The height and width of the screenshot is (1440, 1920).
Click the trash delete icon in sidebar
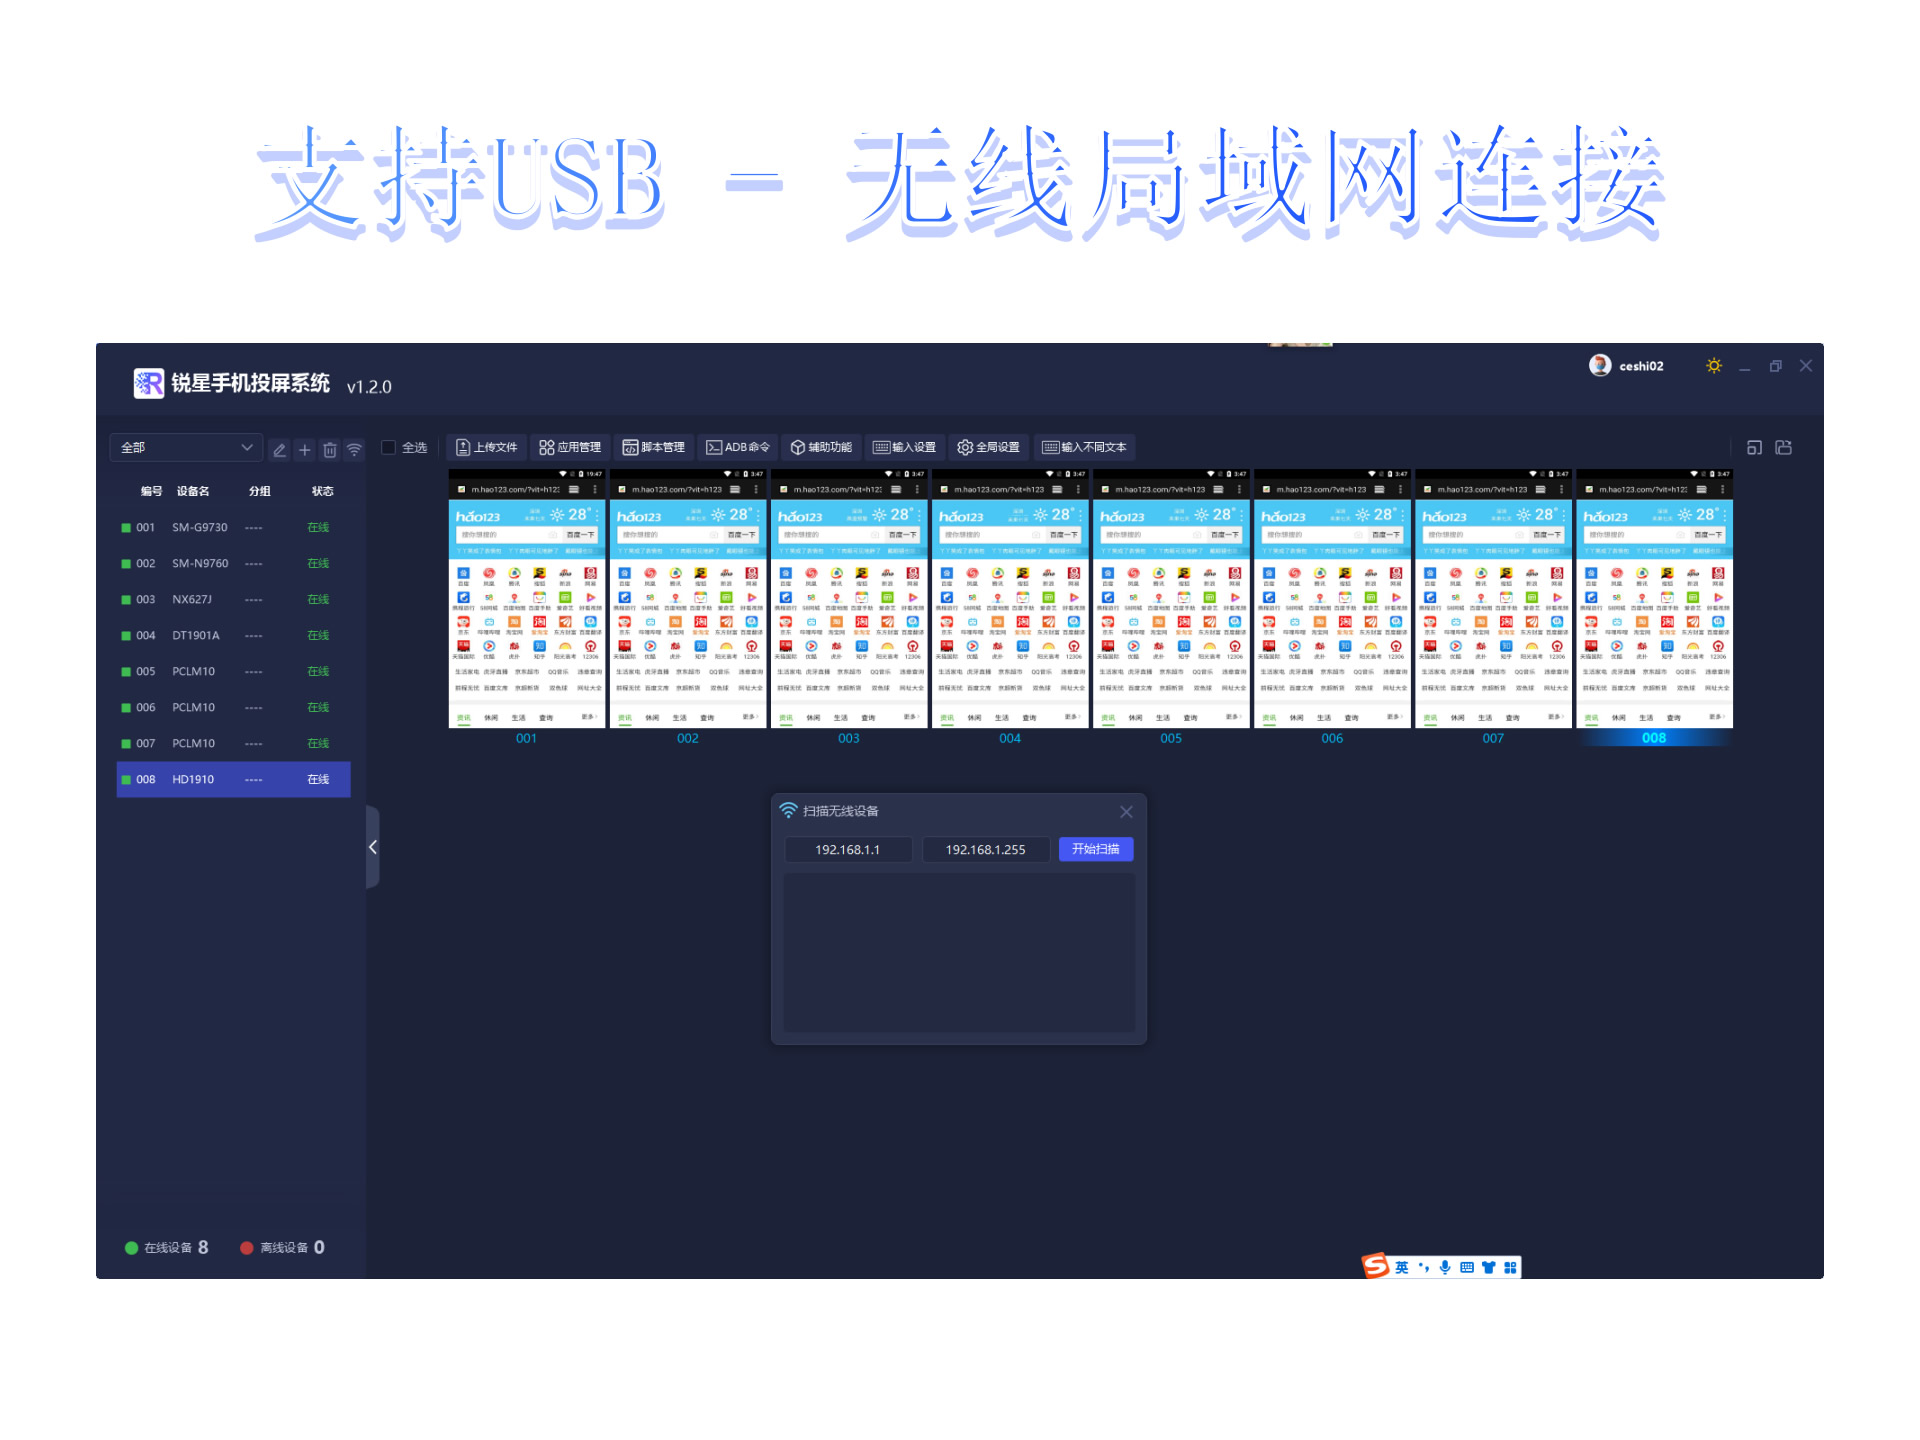click(330, 449)
